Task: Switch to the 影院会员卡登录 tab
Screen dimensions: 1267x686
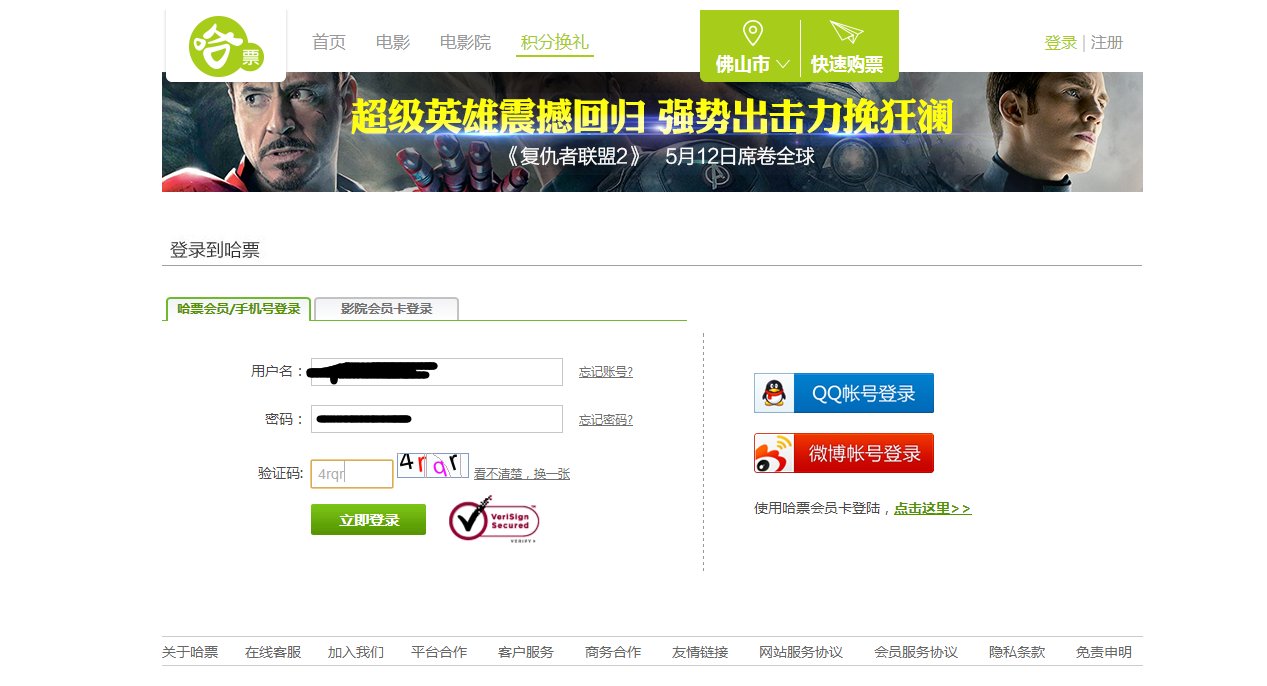Action: tap(385, 309)
